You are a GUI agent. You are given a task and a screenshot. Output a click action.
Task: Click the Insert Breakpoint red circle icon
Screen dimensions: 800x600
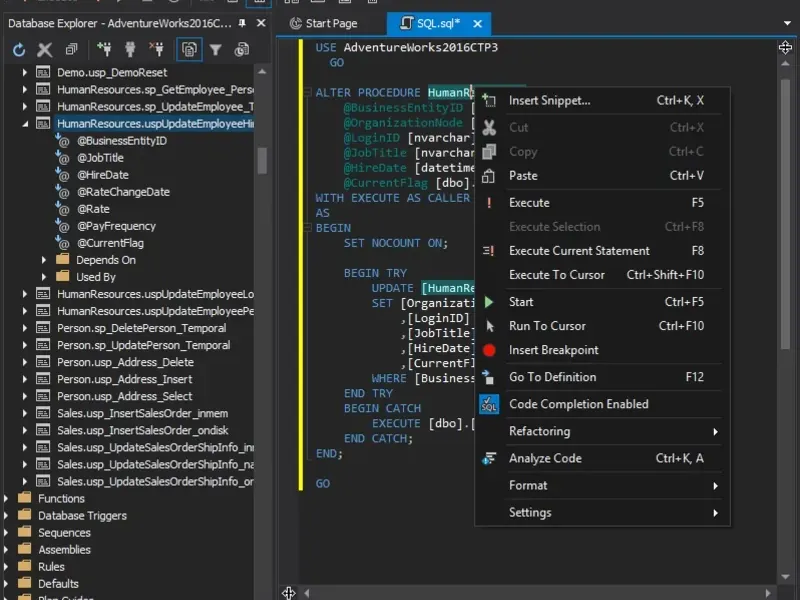pos(489,350)
